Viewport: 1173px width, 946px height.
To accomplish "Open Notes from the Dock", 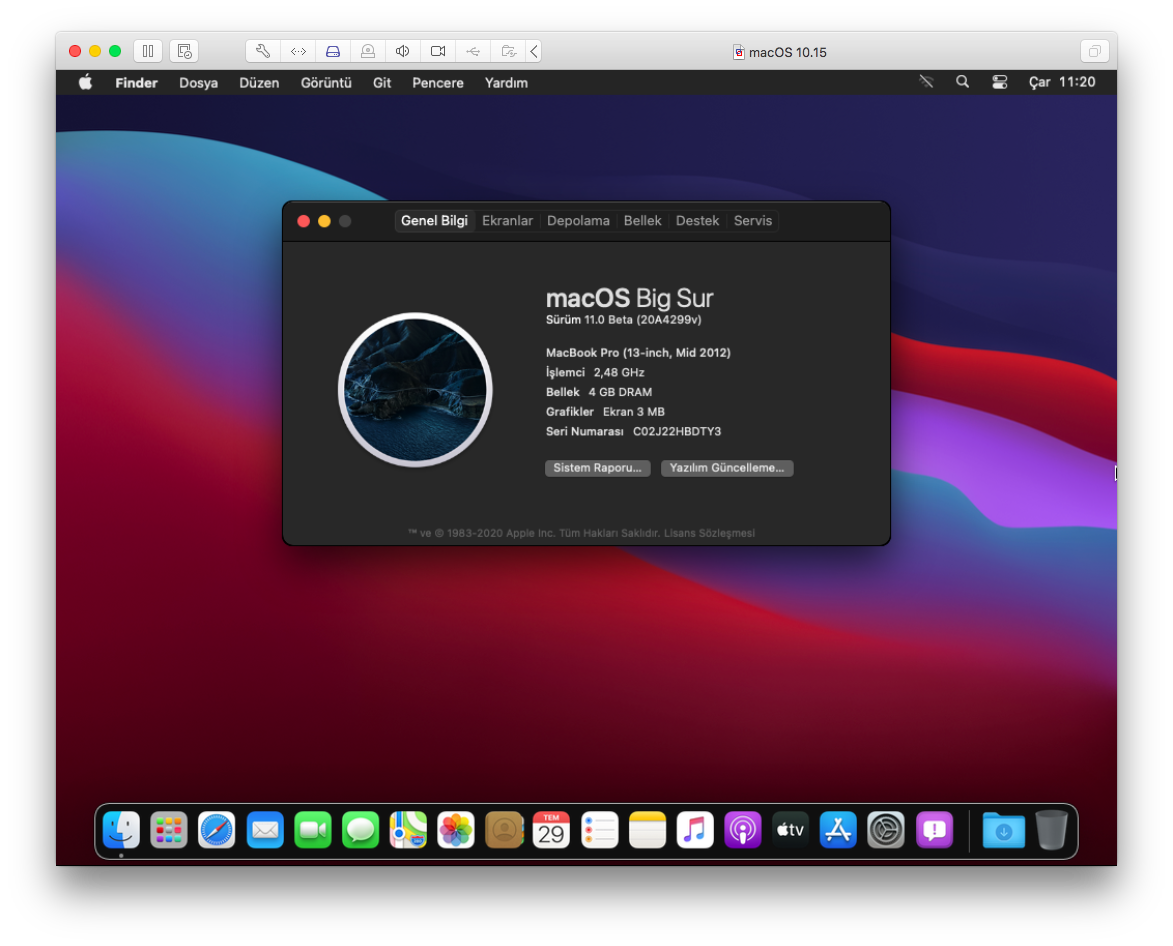I will (x=647, y=830).
